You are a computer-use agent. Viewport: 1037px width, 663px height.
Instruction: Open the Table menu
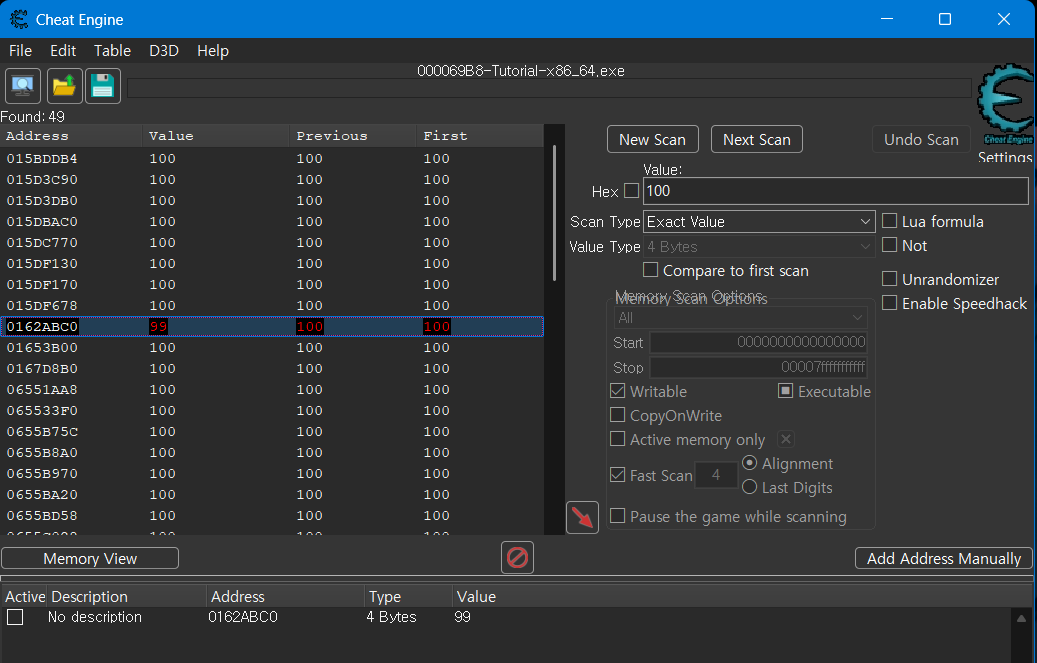112,50
